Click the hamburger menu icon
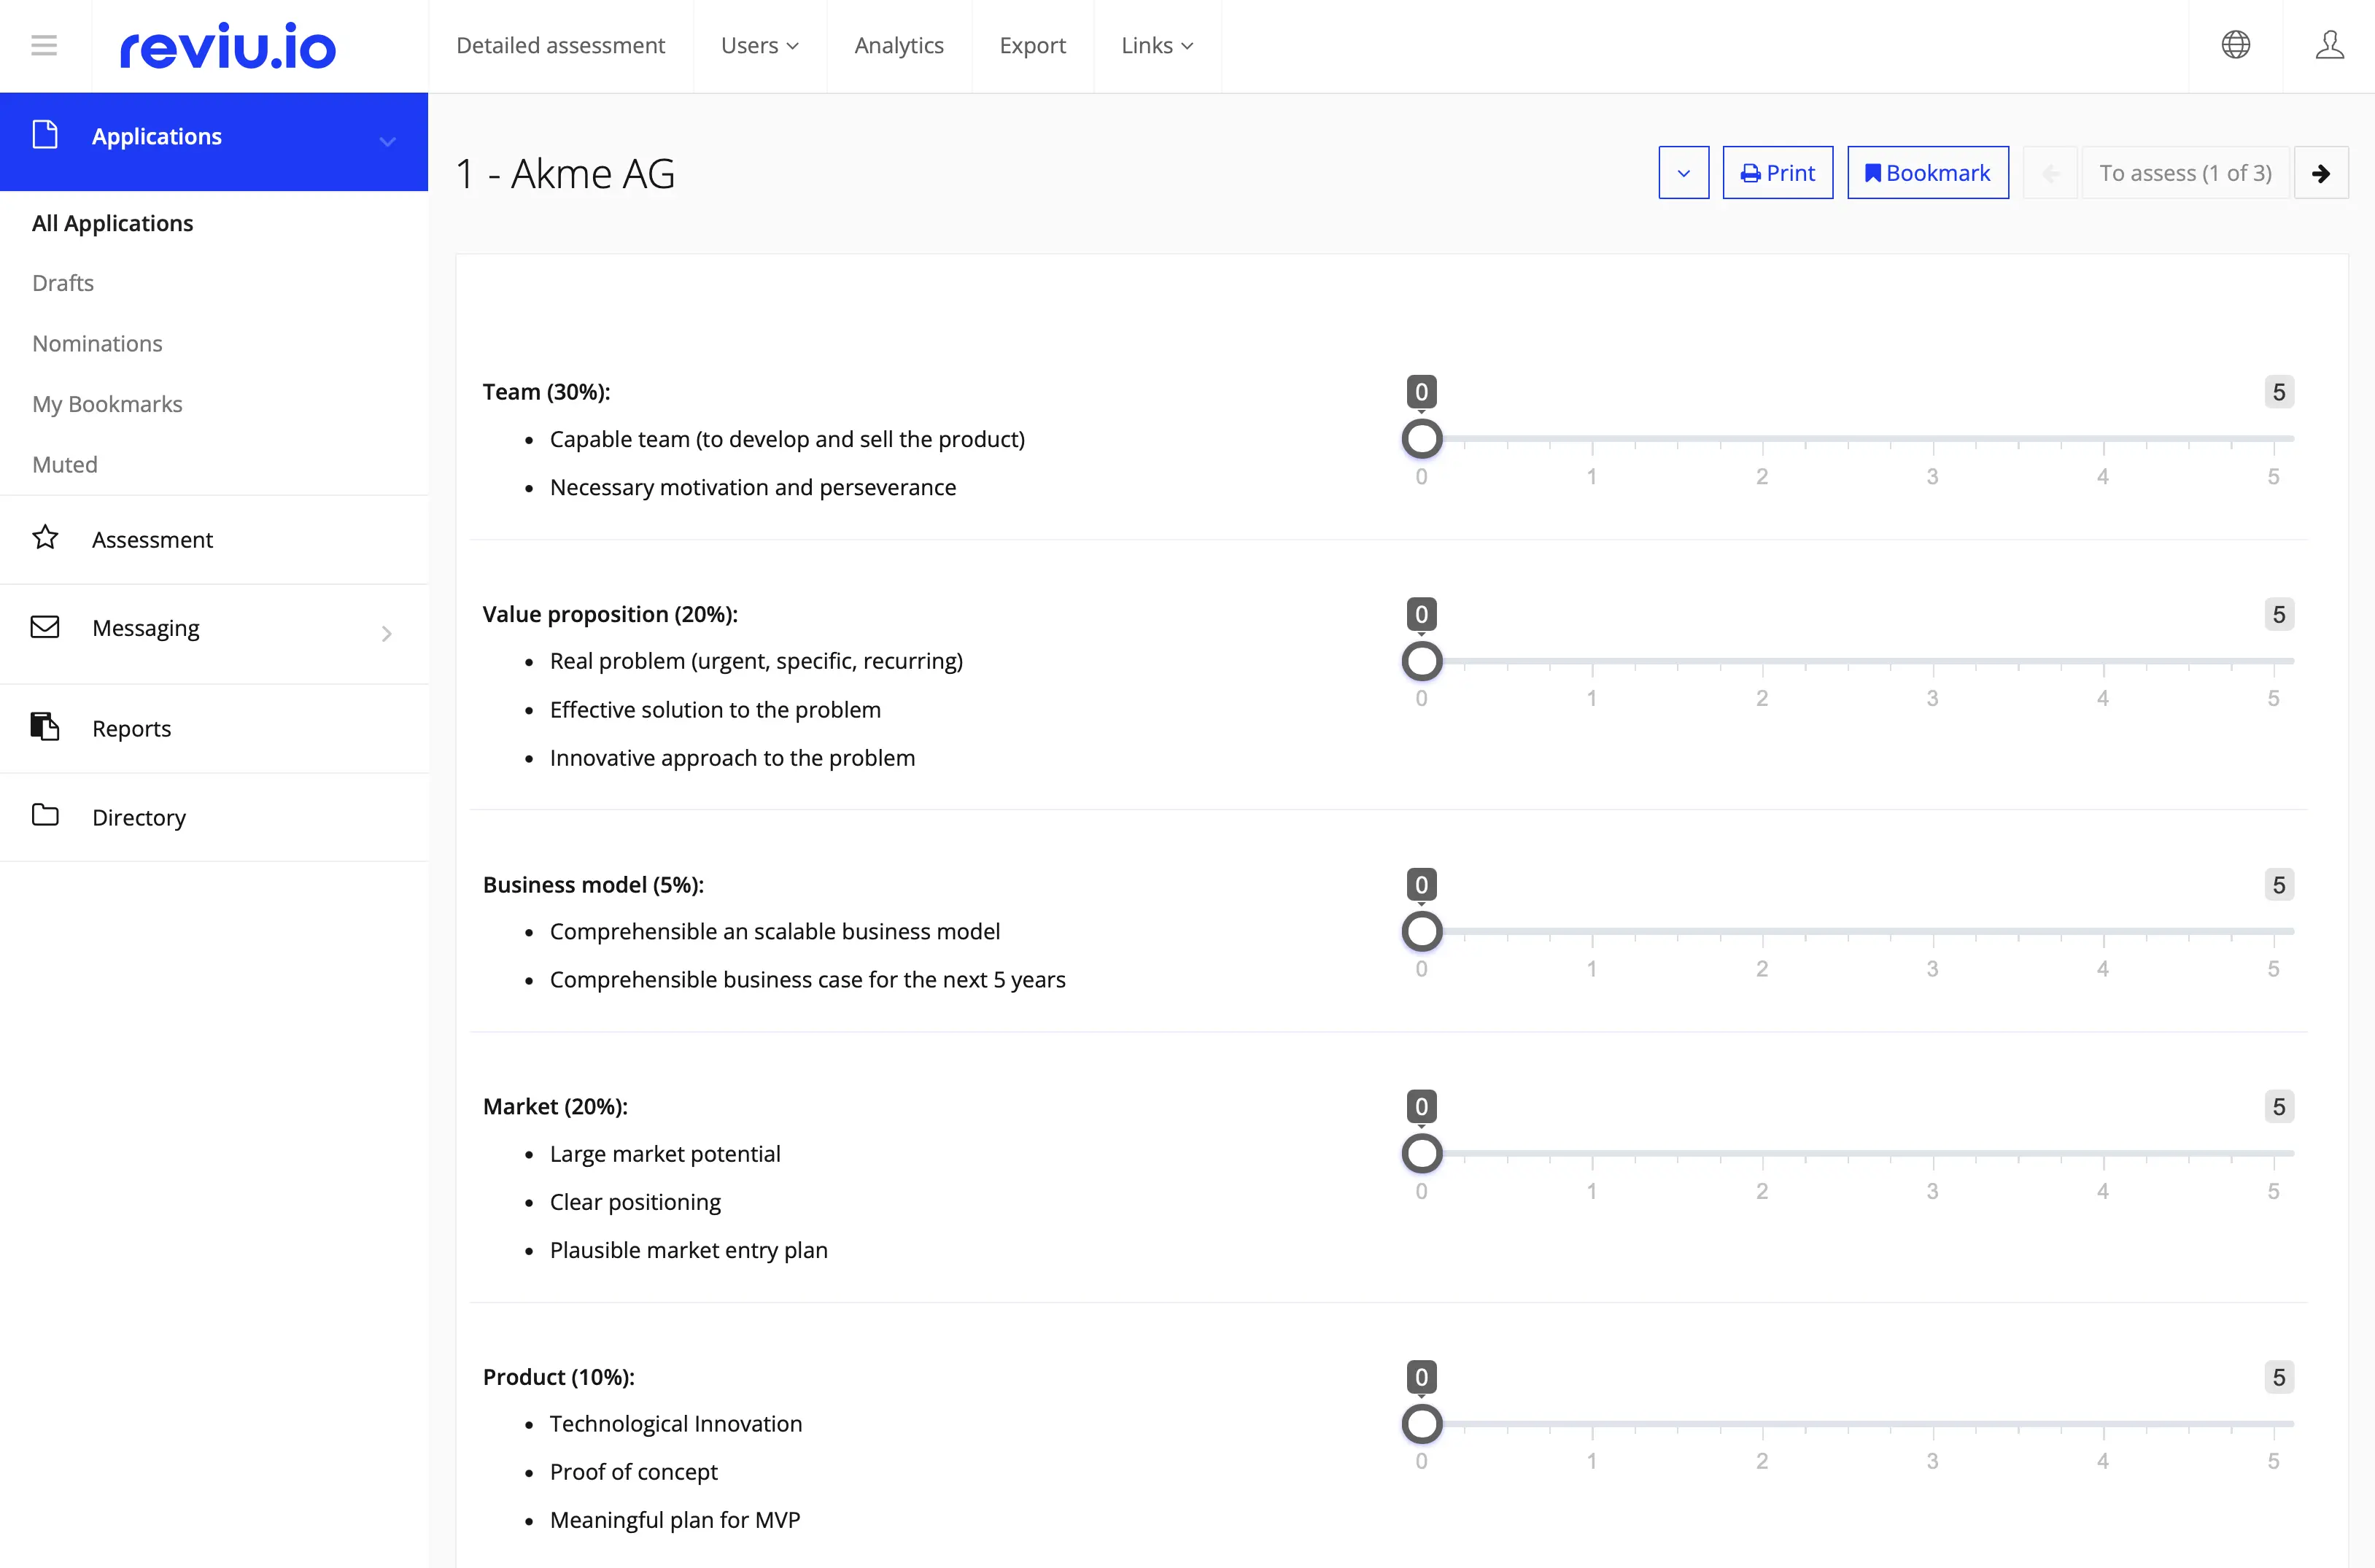This screenshot has width=2375, height=1568. [x=44, y=45]
